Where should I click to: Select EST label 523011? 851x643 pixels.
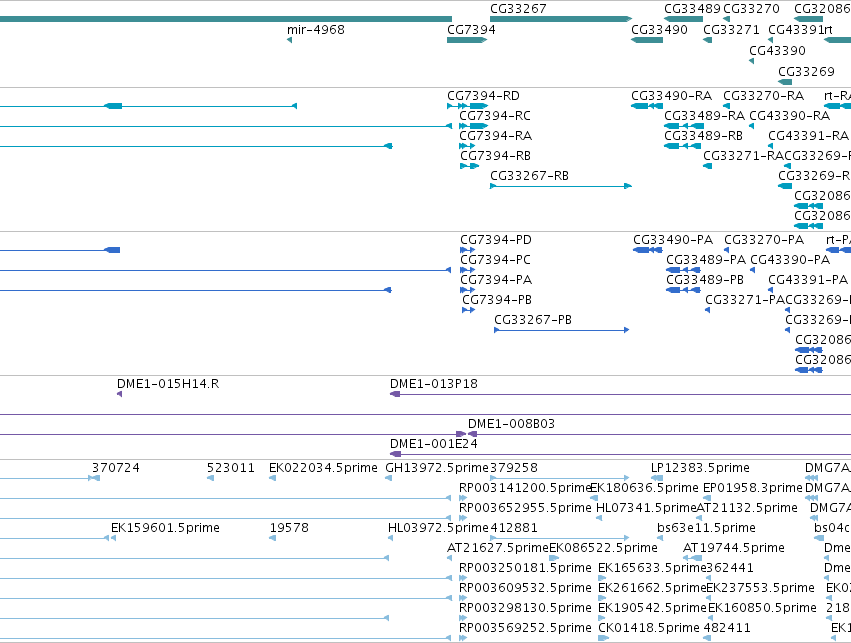pyautogui.click(x=231, y=468)
